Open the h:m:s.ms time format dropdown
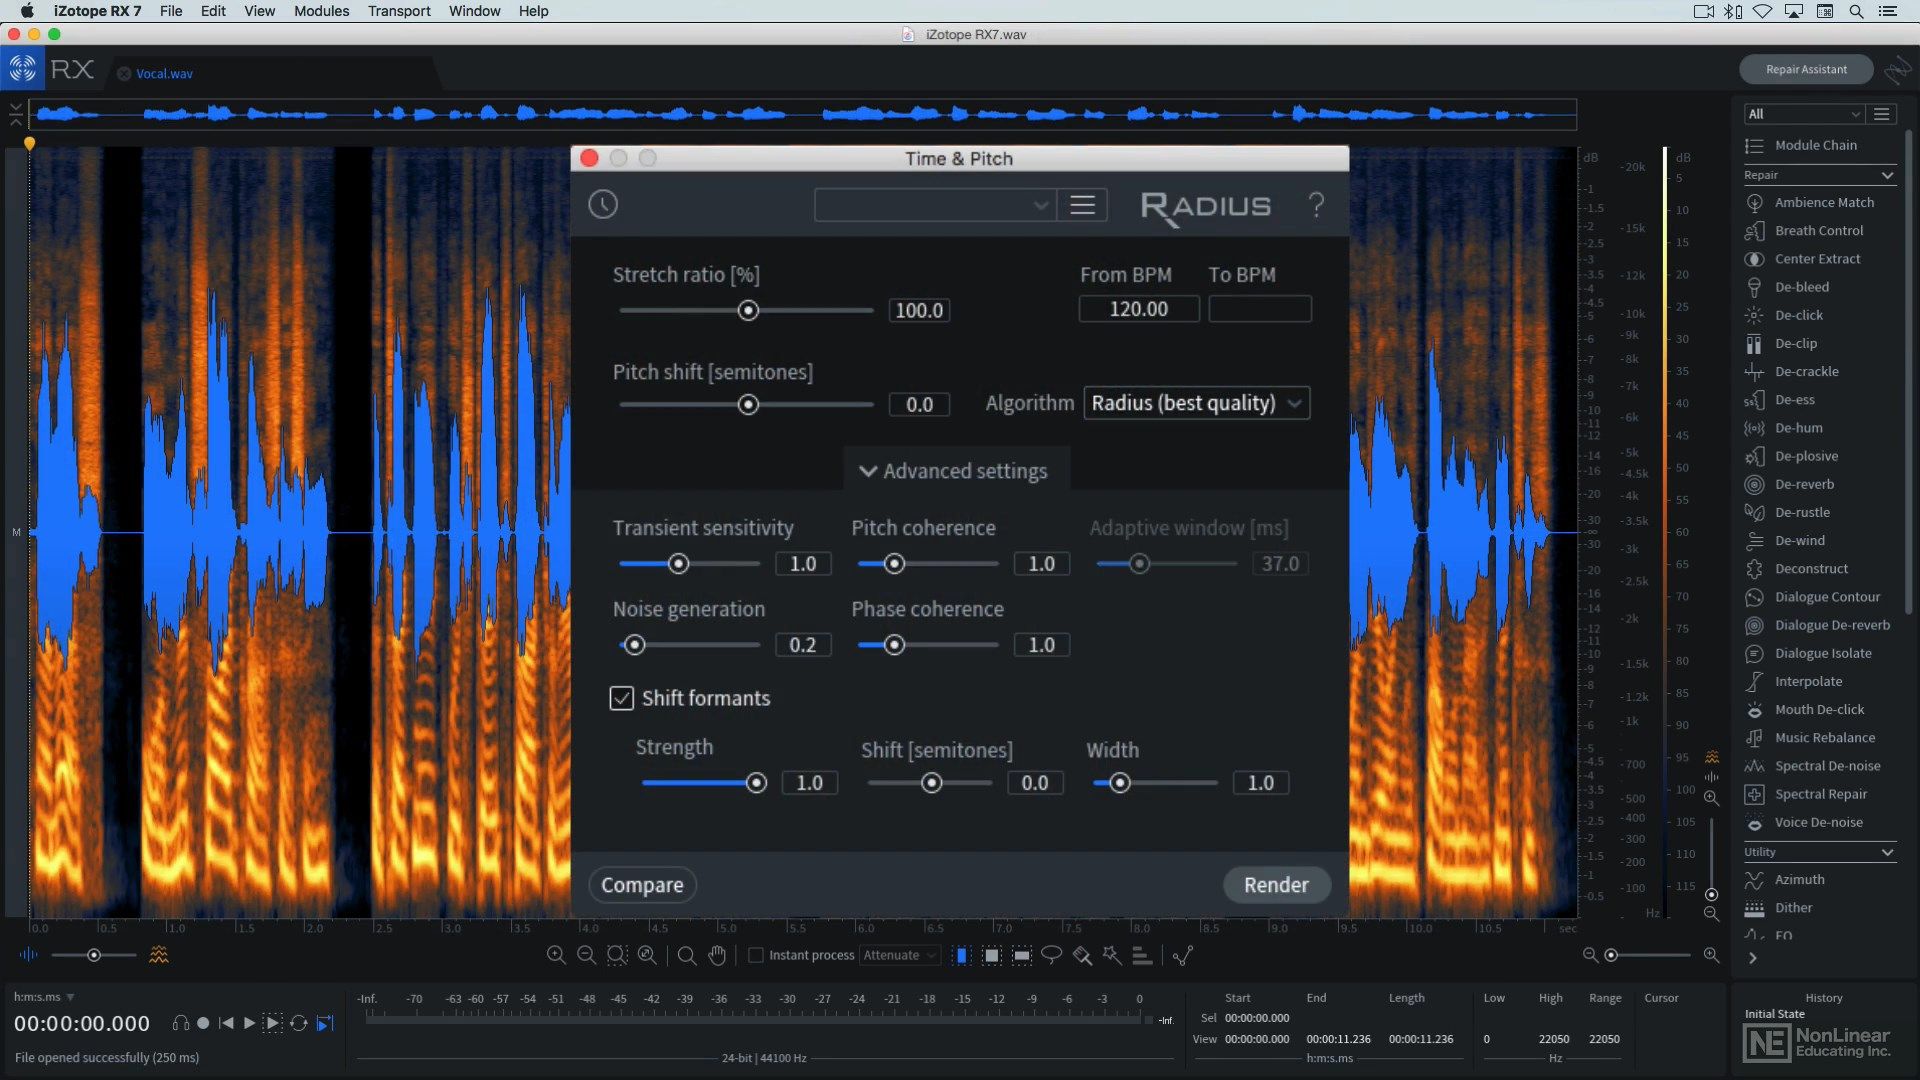This screenshot has width=1920, height=1080. [x=44, y=997]
